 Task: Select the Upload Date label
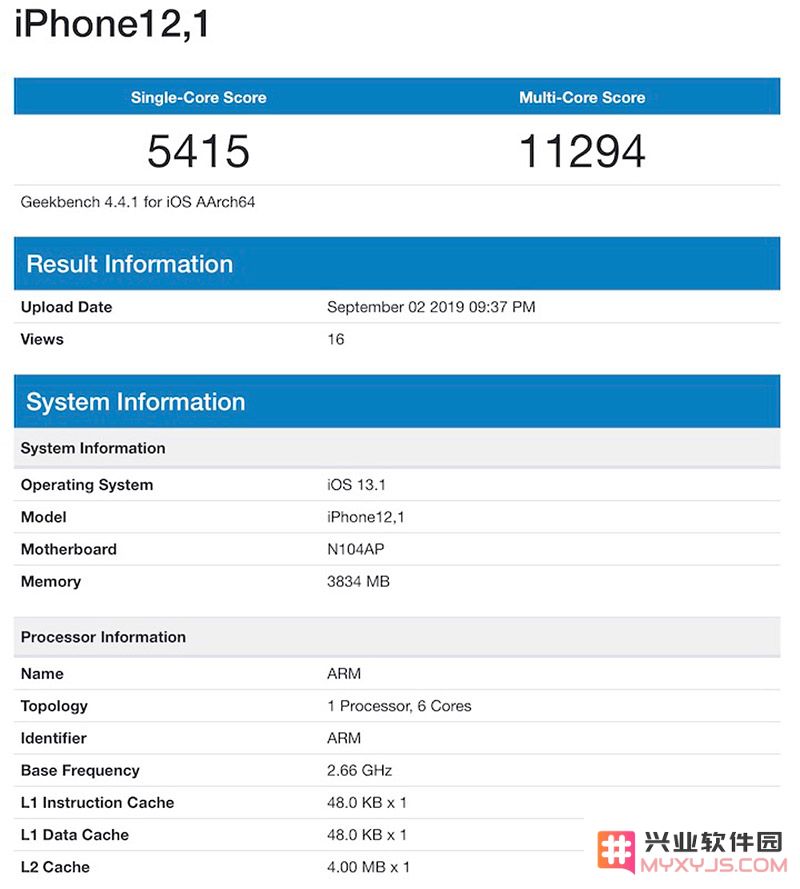pos(66,307)
